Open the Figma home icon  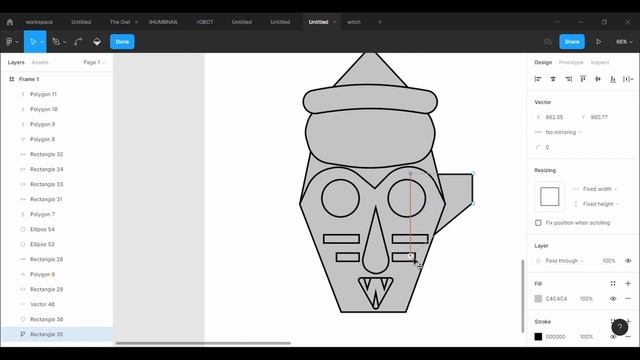coord(10,22)
